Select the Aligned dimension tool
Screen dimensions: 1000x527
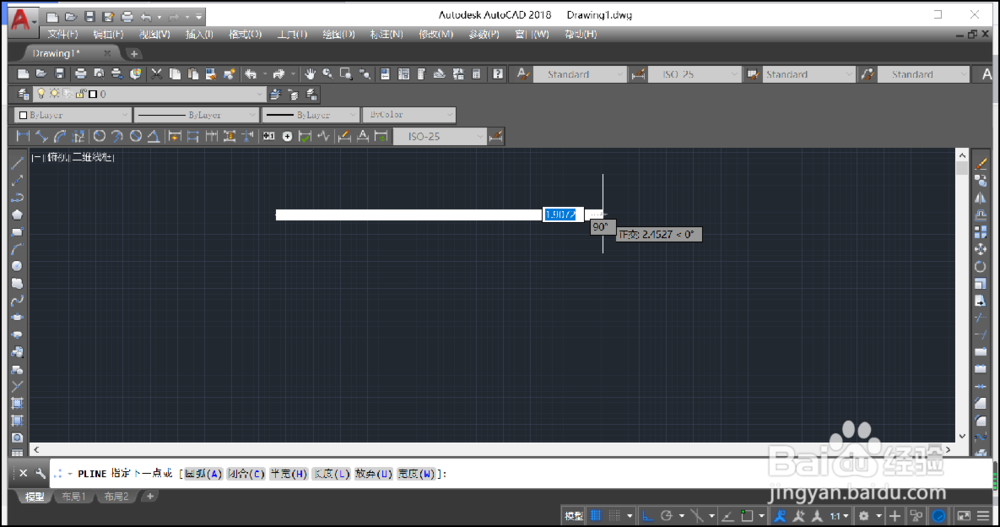[41, 136]
